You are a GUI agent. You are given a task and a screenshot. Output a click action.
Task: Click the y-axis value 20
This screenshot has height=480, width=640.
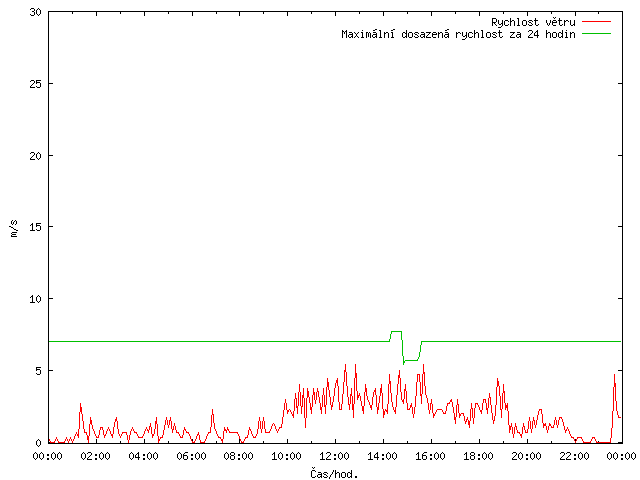click(x=36, y=156)
